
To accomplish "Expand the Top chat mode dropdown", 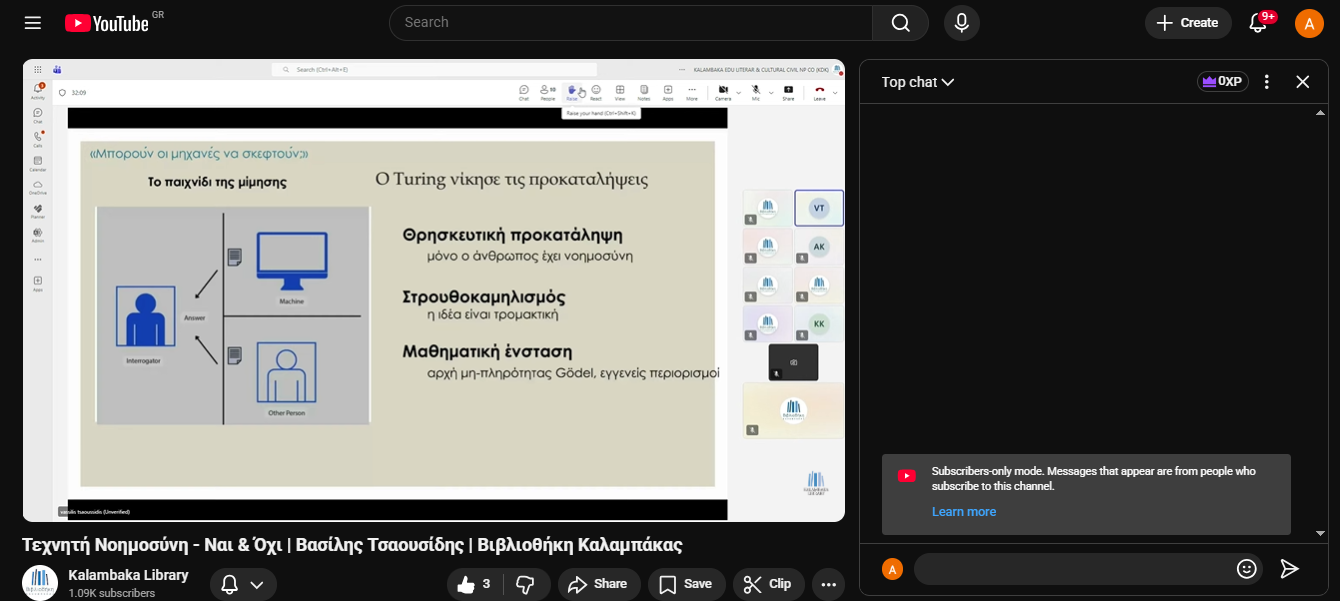I will [x=917, y=82].
